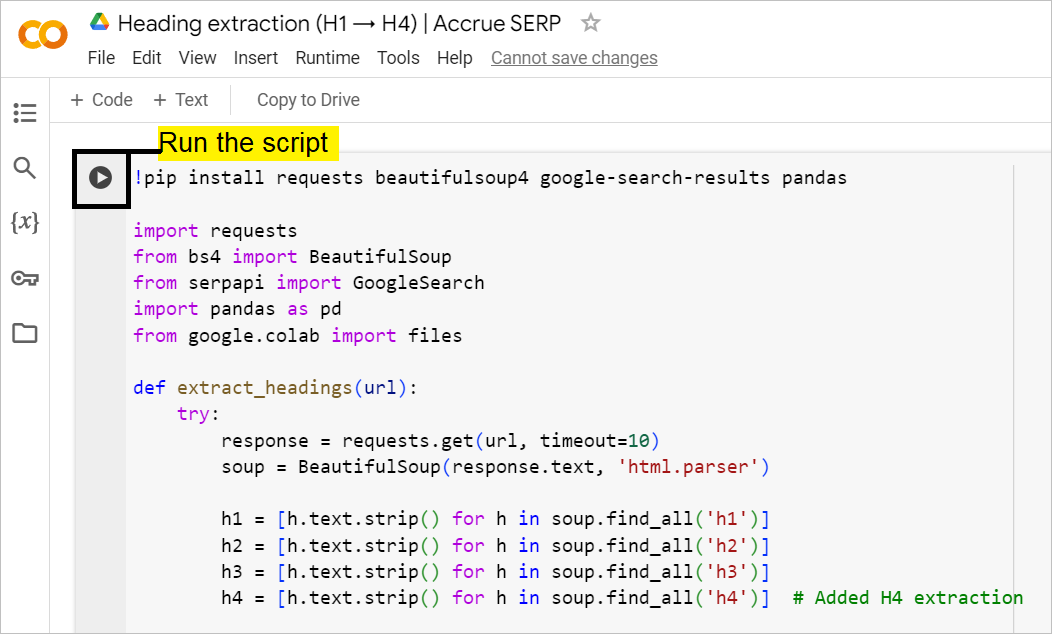This screenshot has height=634, width=1052.
Task: Click the Google Drive icon beside title
Action: [x=99, y=22]
